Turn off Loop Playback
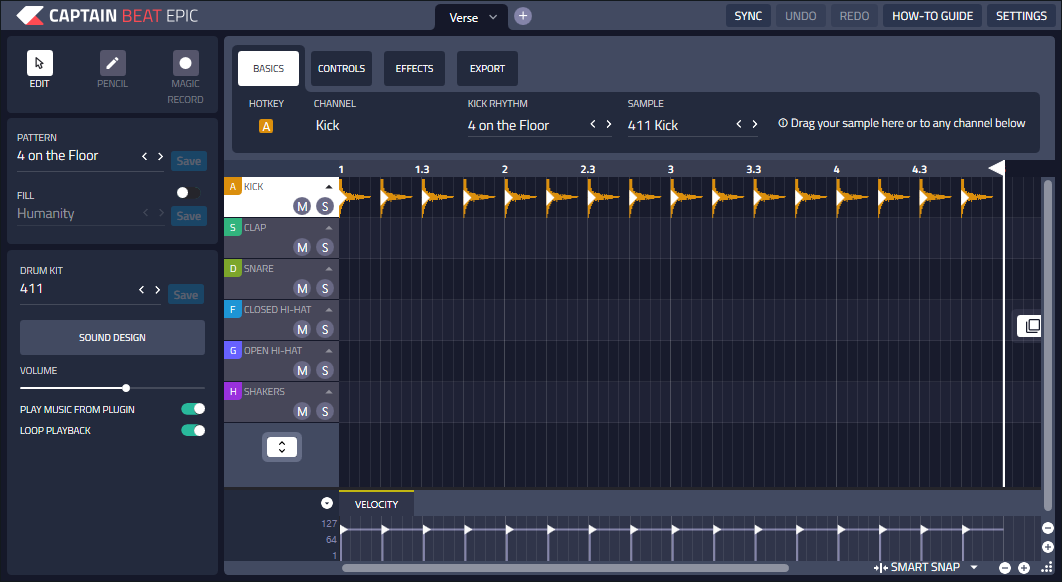 click(x=193, y=430)
